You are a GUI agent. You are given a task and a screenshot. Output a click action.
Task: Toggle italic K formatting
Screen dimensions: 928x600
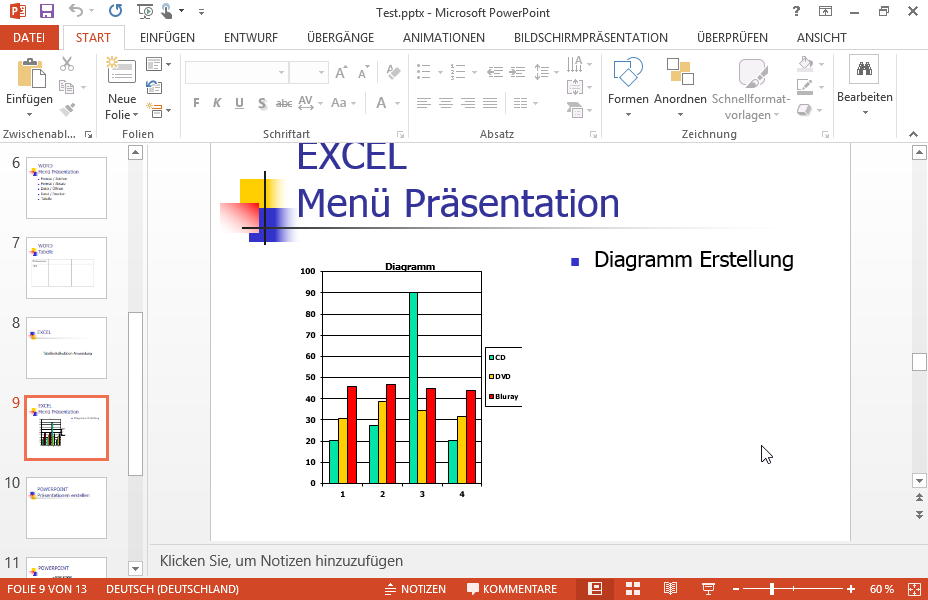pos(217,103)
